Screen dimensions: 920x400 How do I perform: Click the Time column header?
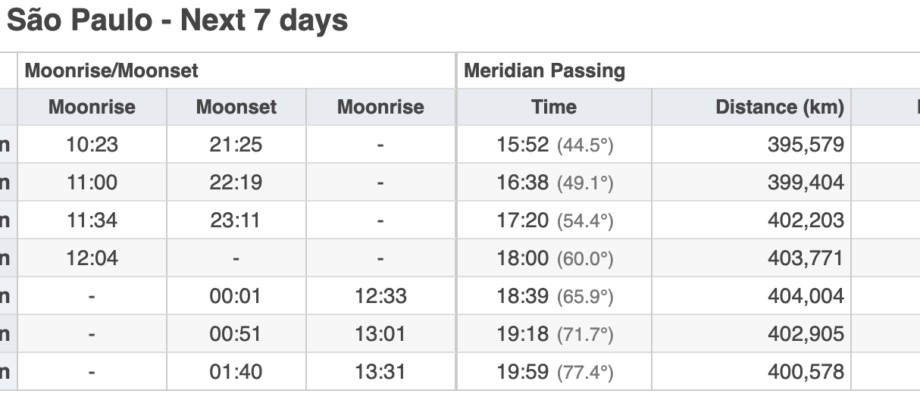(x=554, y=107)
